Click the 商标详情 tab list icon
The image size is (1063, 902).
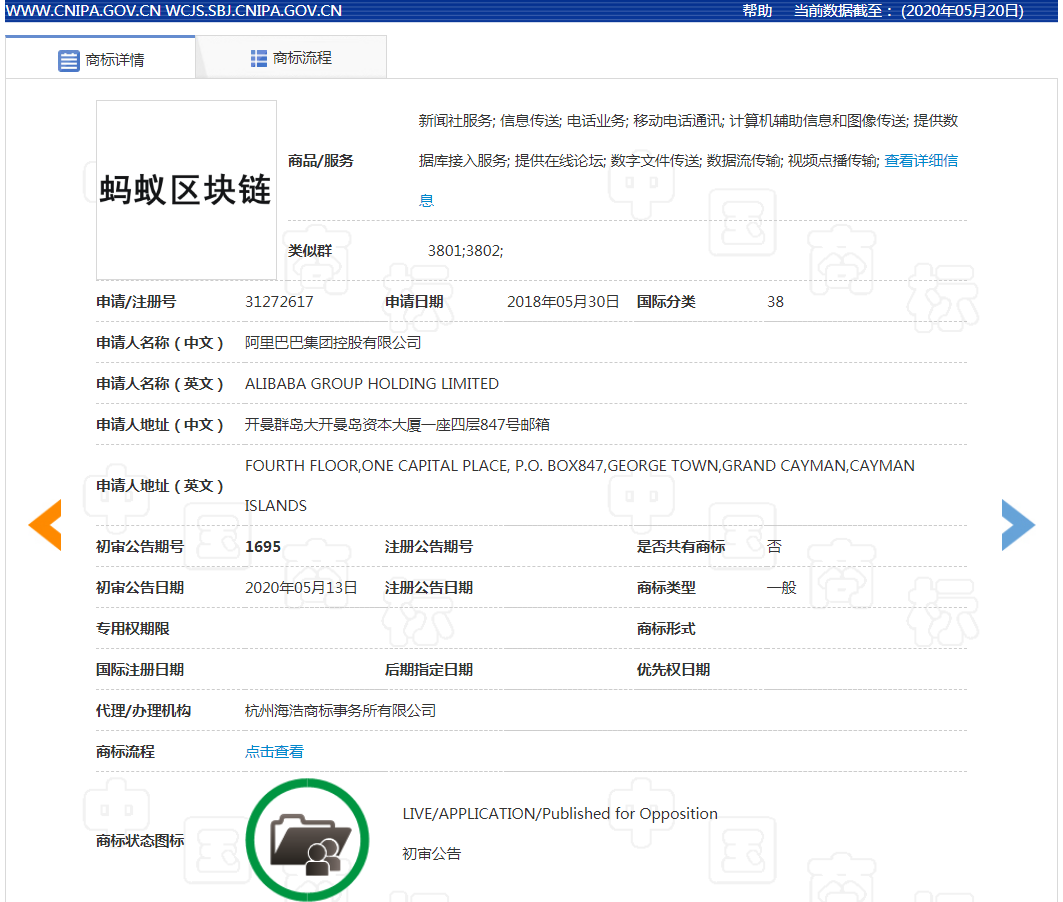[x=68, y=60]
